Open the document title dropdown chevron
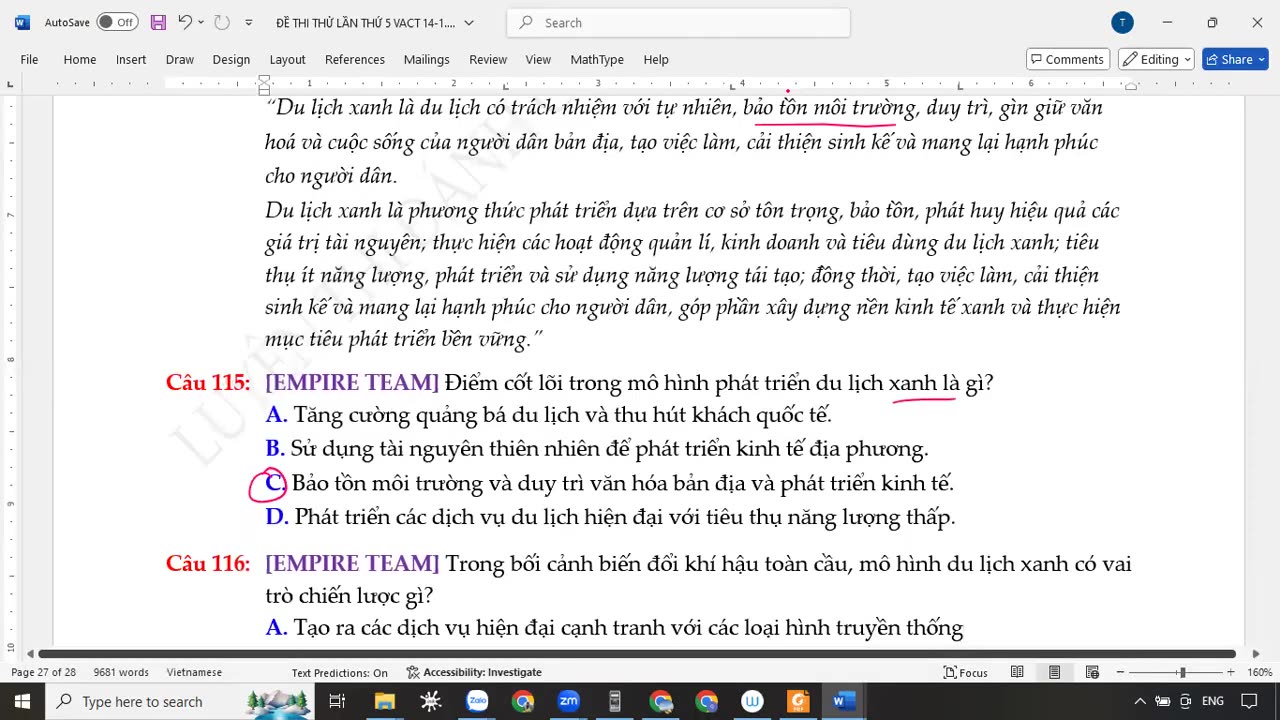Viewport: 1280px width, 720px height. (469, 22)
